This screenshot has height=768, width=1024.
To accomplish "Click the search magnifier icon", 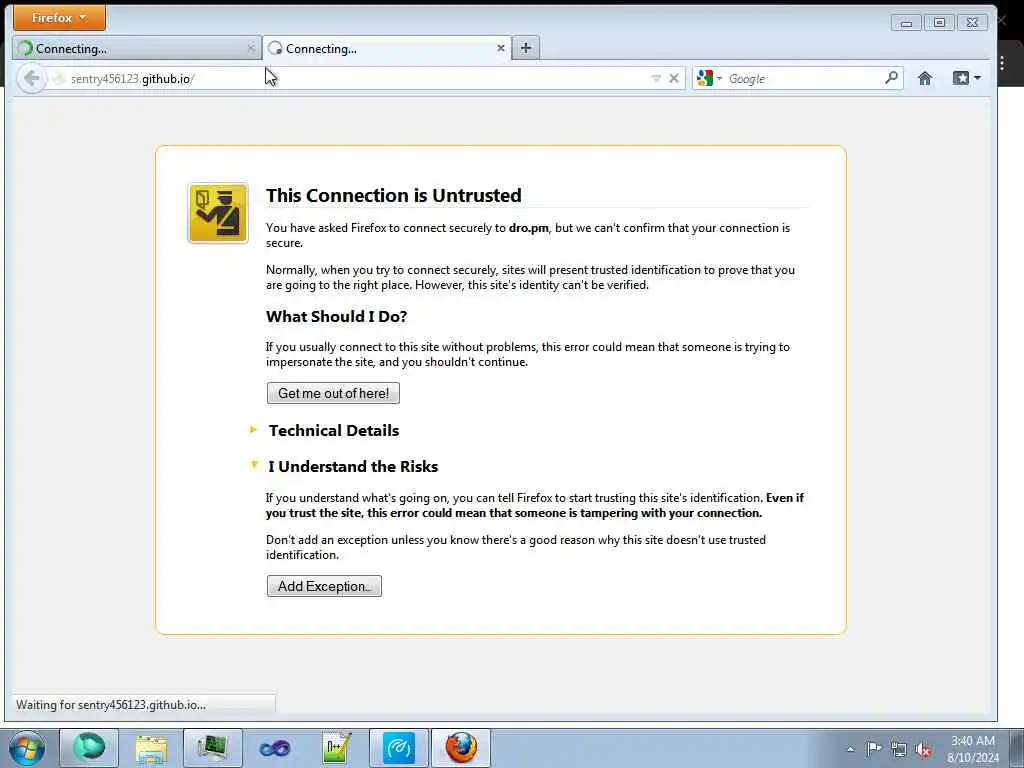I will 891,78.
